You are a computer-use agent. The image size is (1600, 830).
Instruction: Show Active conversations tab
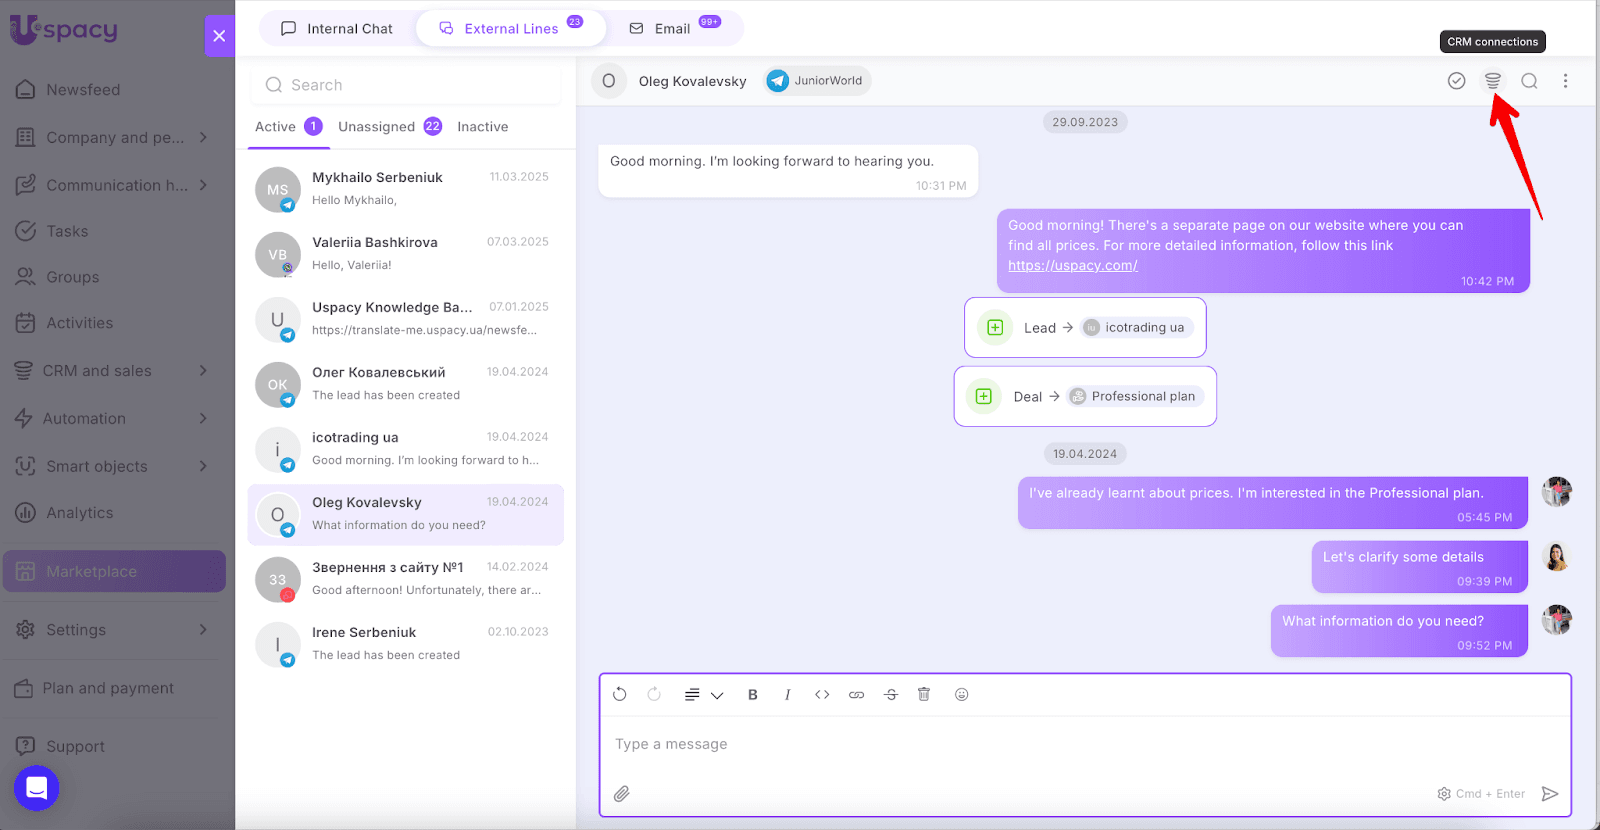point(288,127)
